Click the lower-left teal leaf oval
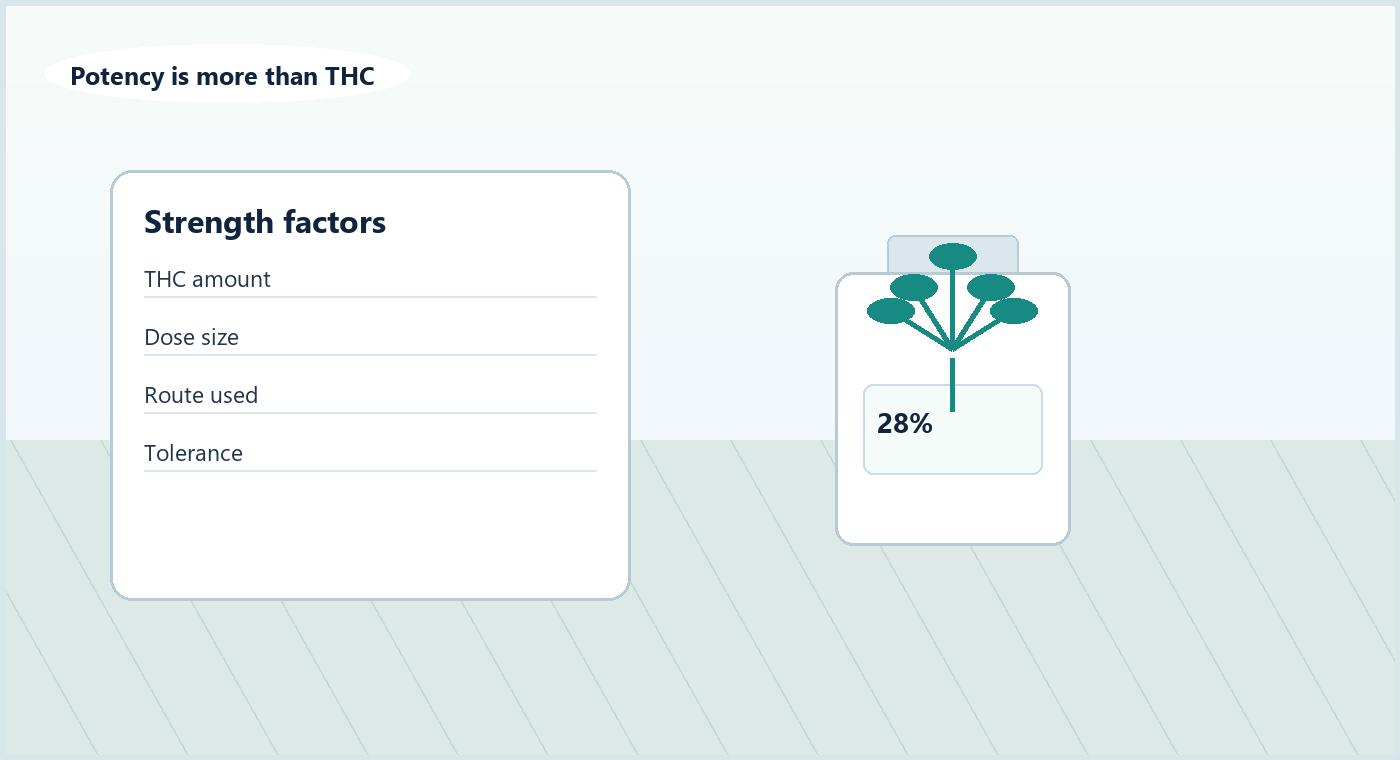 pos(891,311)
